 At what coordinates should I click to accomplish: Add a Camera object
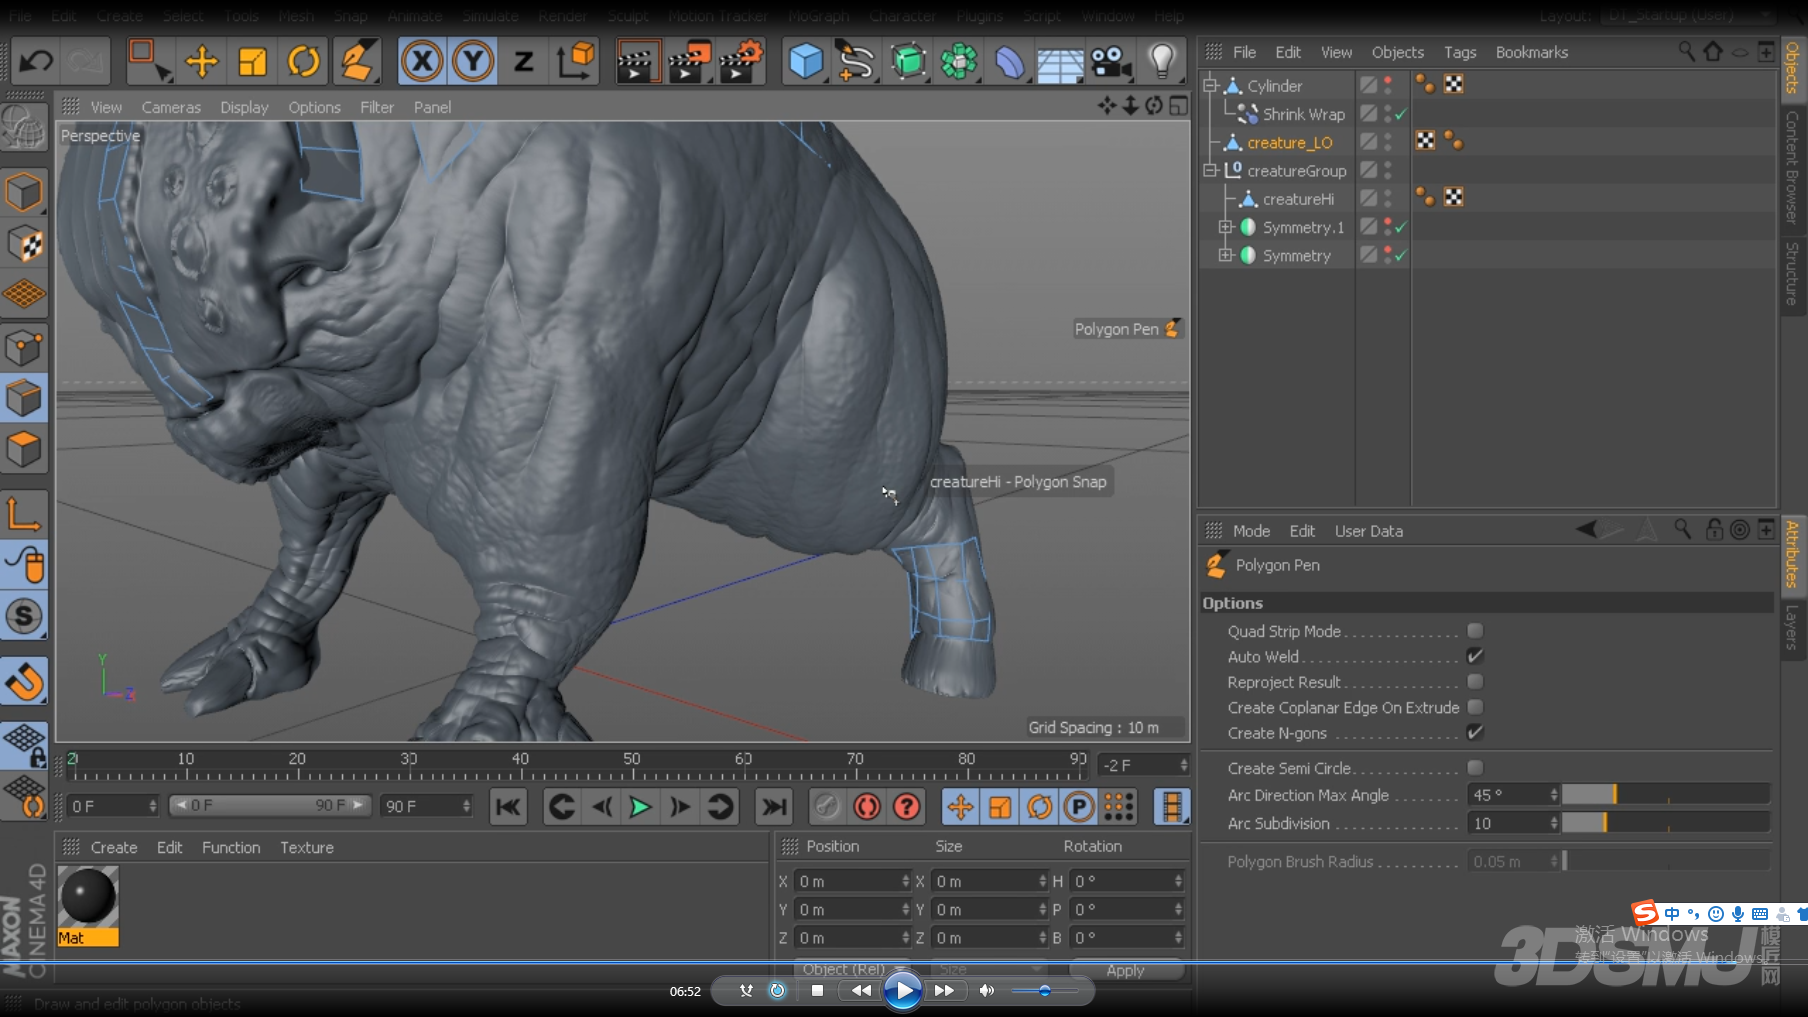(x=1110, y=62)
